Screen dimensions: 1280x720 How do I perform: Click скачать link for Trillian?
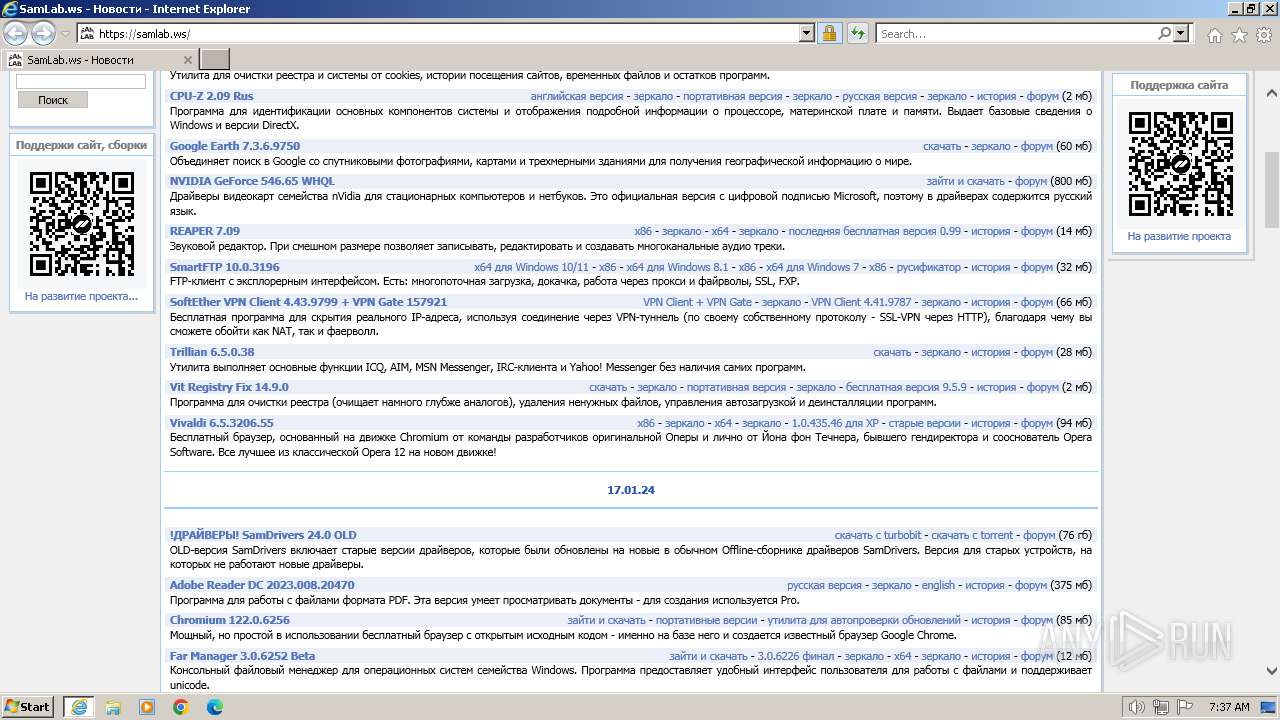(892, 352)
